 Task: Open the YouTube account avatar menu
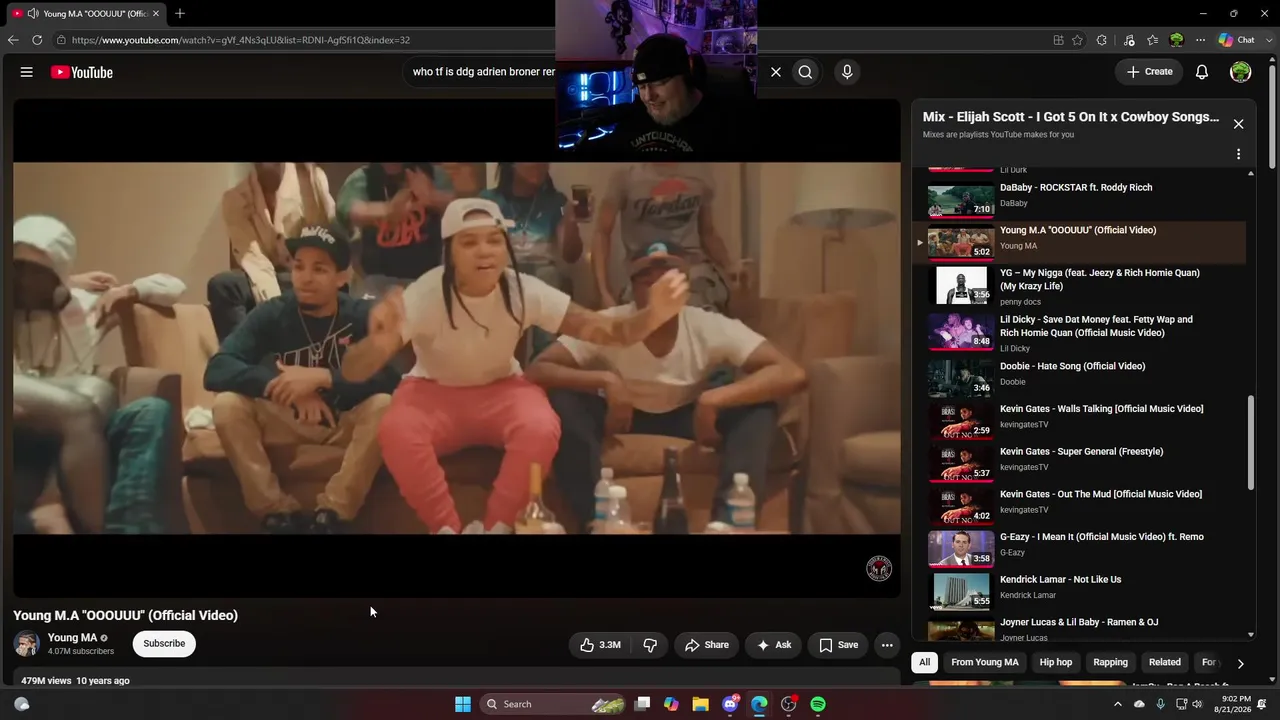click(1241, 72)
